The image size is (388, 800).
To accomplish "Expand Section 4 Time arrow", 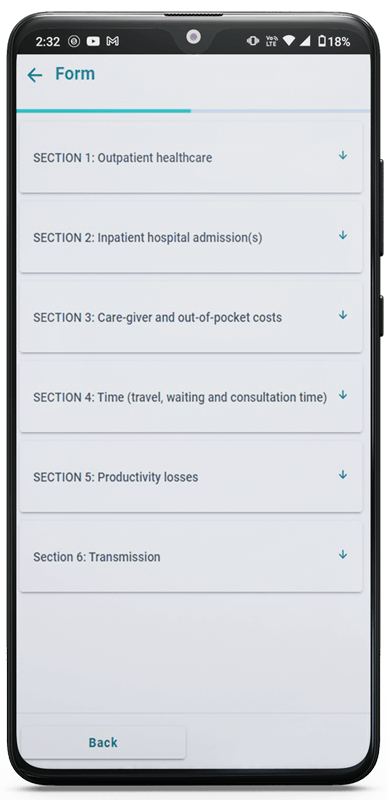I will (343, 394).
